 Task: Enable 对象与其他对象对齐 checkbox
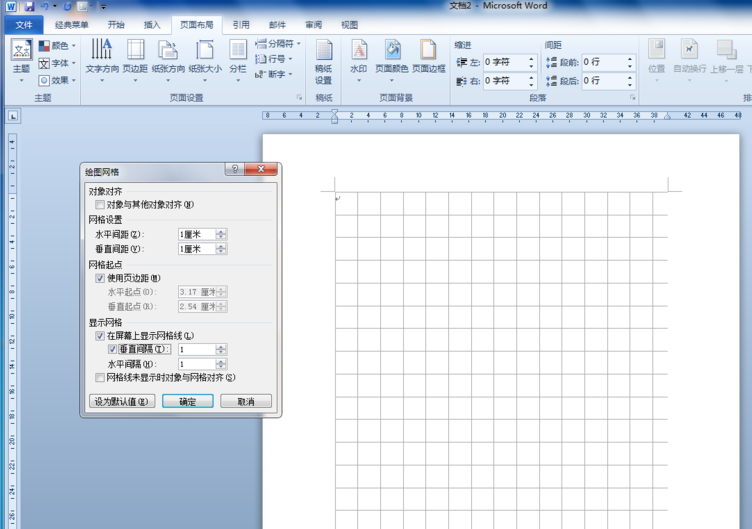tap(100, 205)
